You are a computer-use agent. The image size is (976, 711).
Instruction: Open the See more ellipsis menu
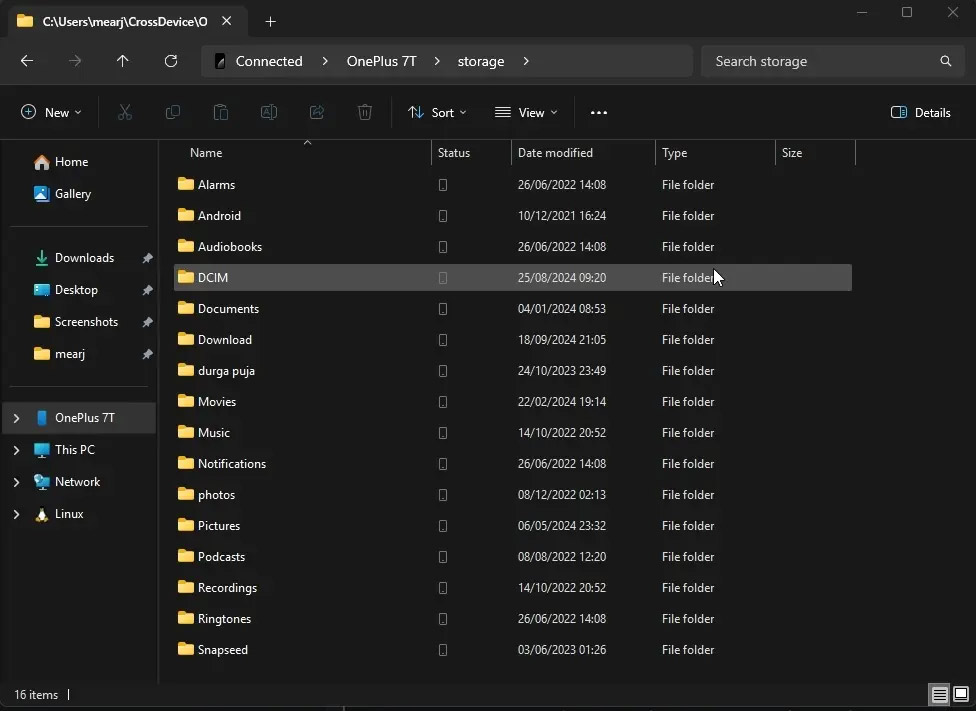(x=599, y=112)
